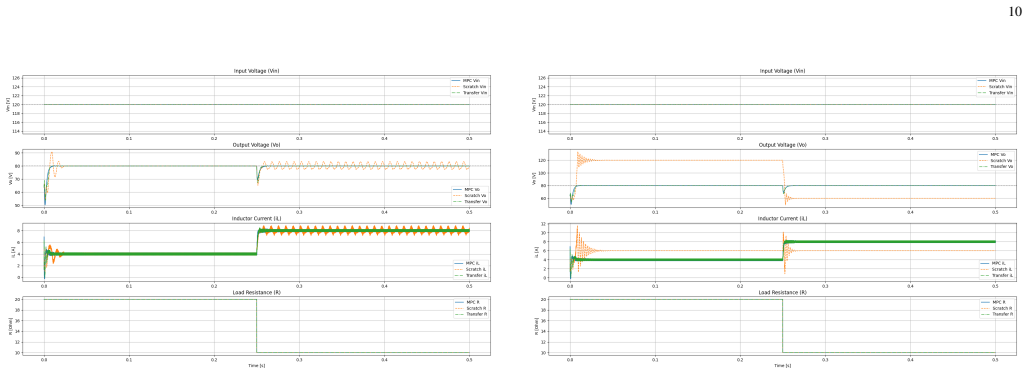Click "Vin [V]" y-axis label in left figure
Image resolution: width=1028 pixels, height=374 pixels.
(8, 104)
